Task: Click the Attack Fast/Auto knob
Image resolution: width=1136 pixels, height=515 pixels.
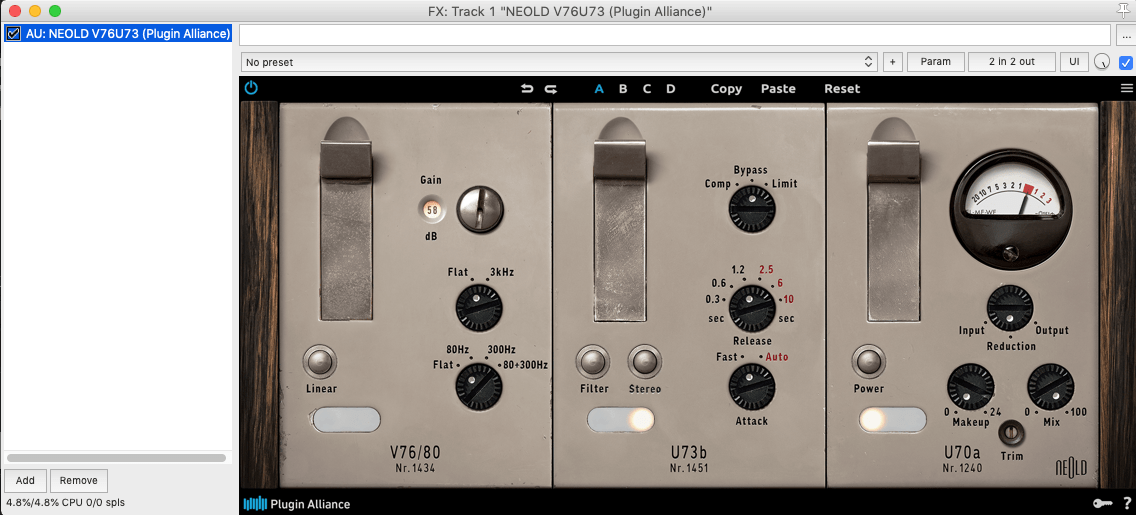Action: tap(751, 387)
